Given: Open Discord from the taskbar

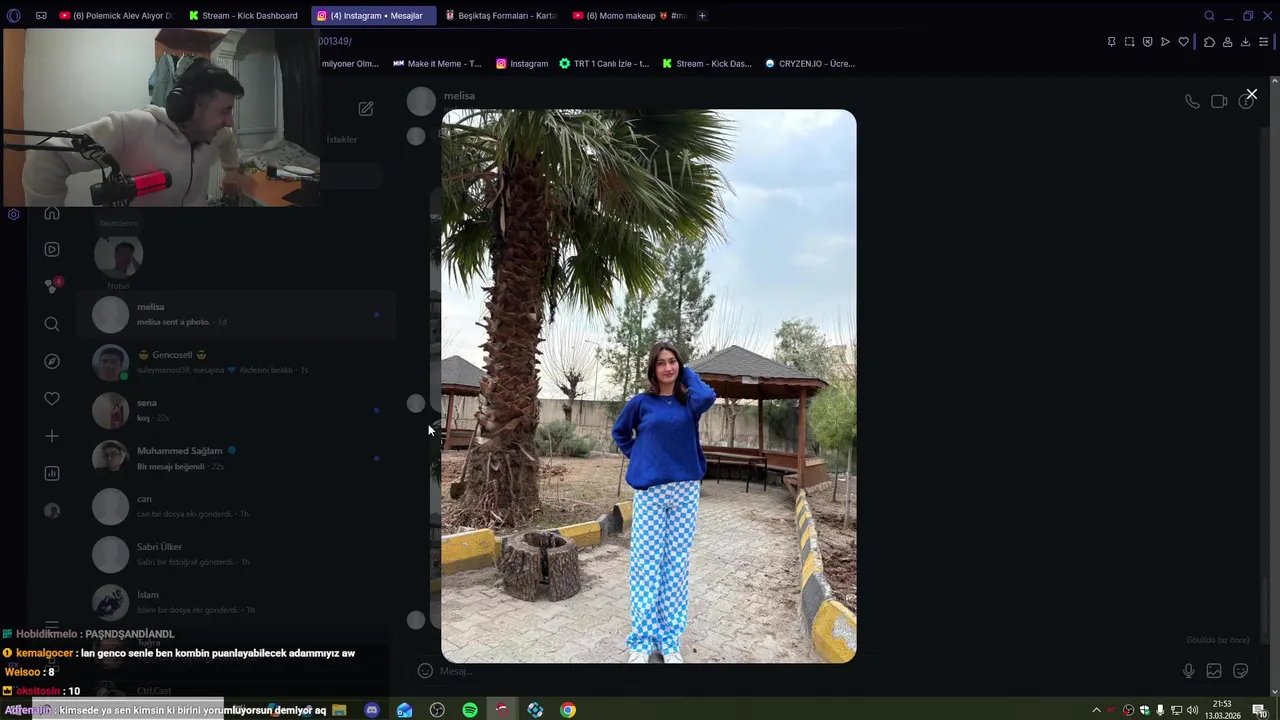Looking at the screenshot, I should [372, 710].
